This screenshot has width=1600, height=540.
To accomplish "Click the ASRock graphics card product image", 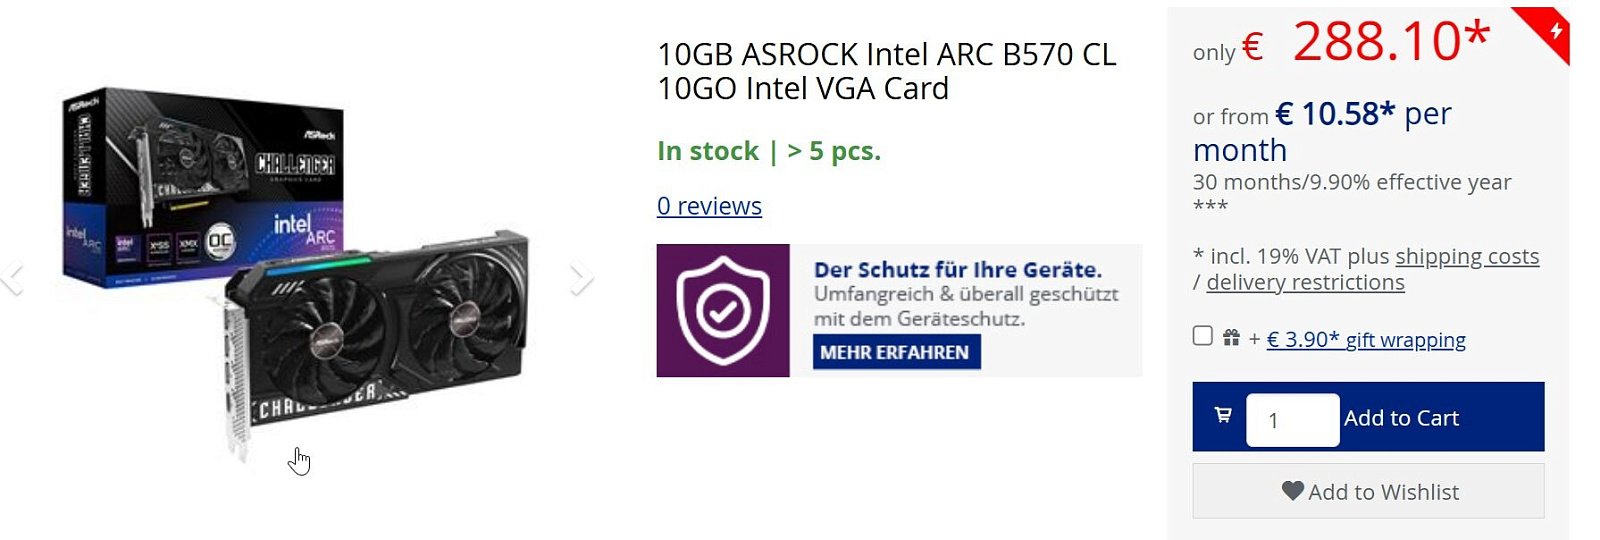I will click(x=296, y=273).
